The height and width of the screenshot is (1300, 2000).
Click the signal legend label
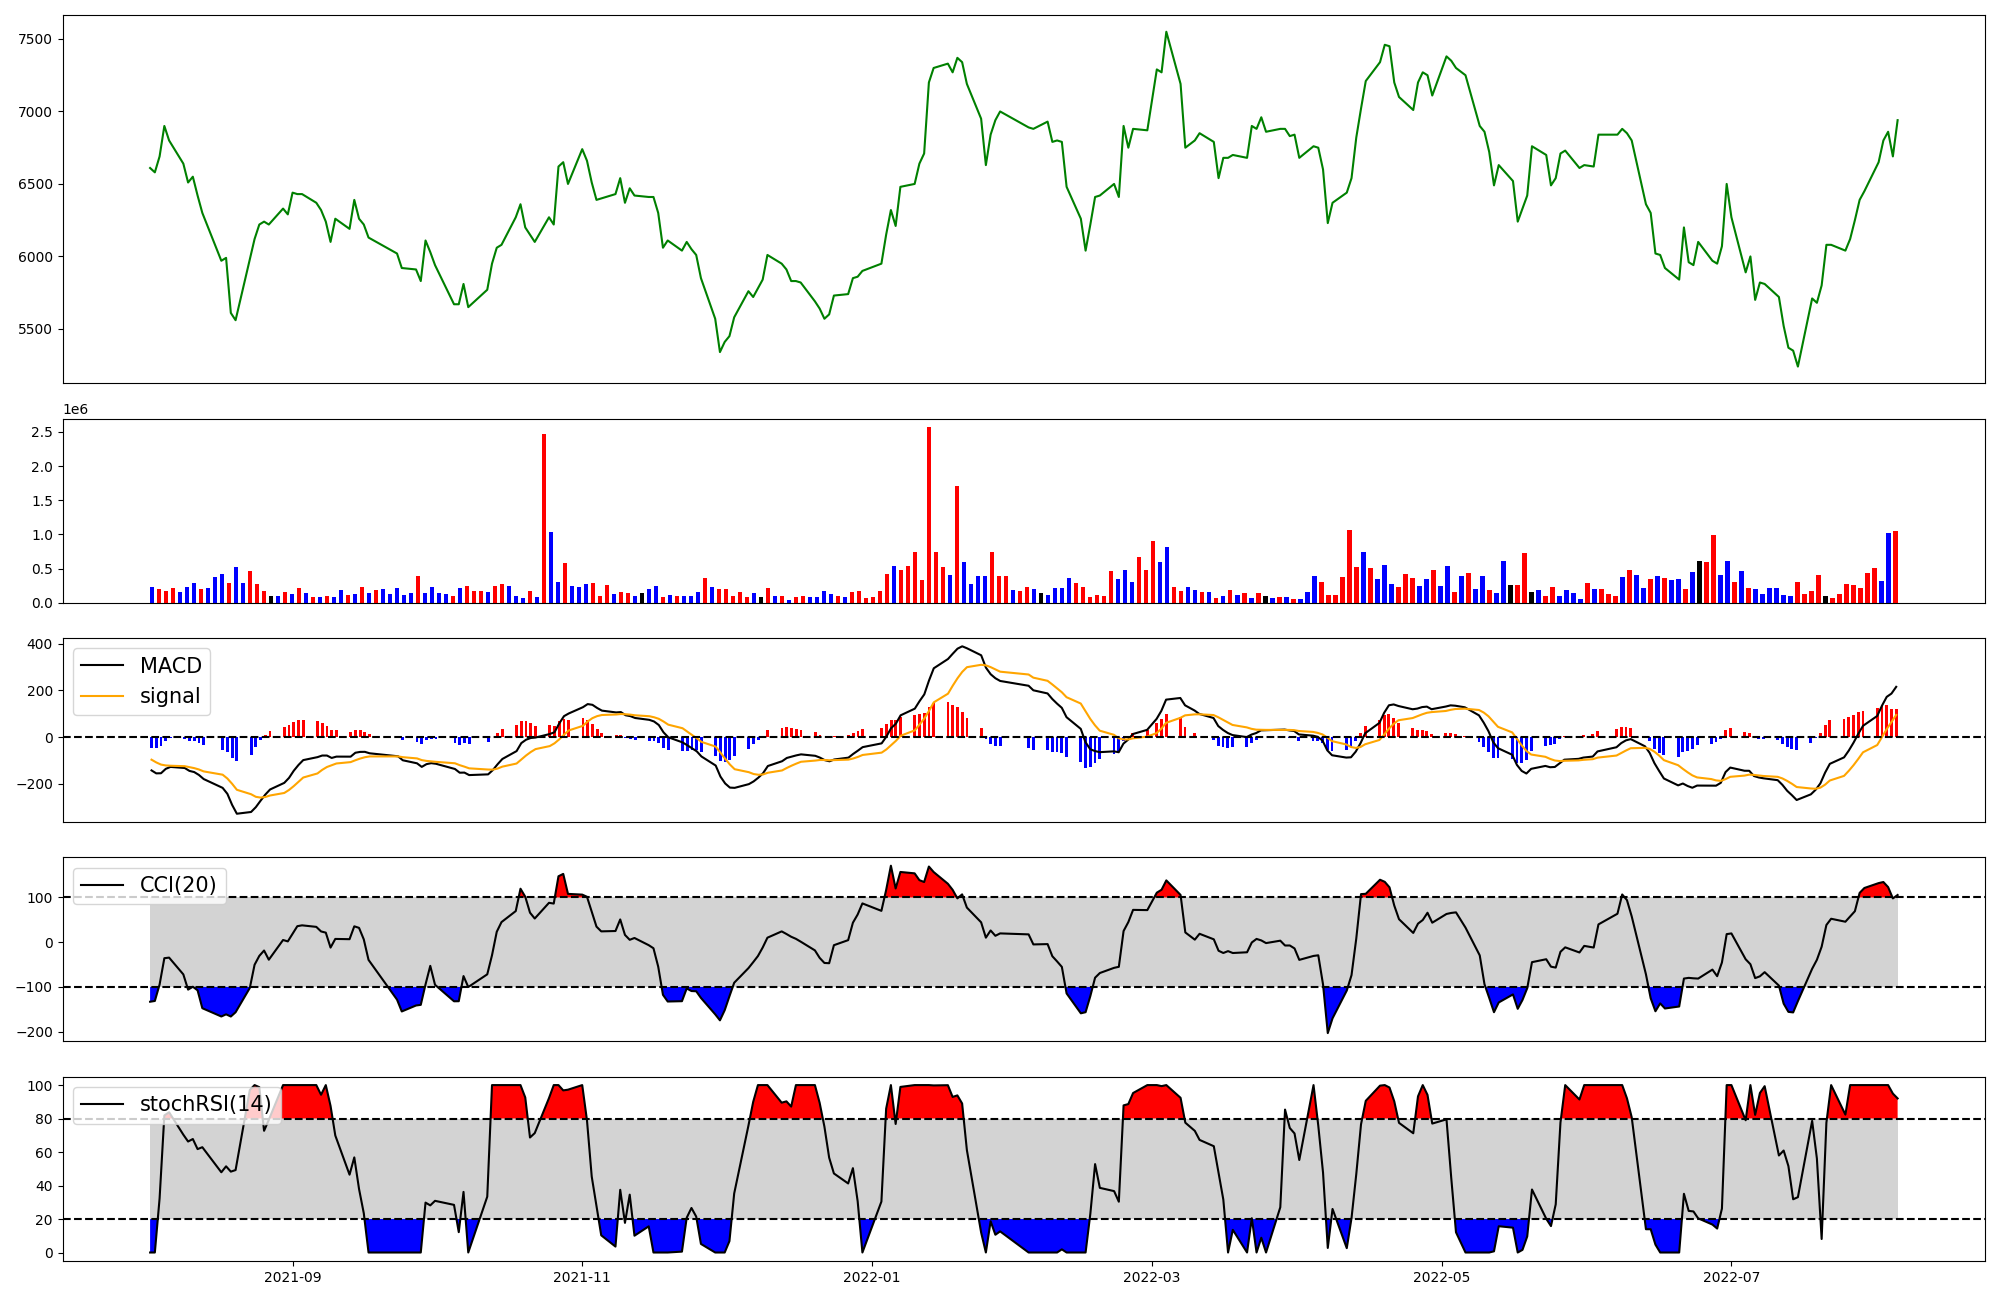point(170,696)
